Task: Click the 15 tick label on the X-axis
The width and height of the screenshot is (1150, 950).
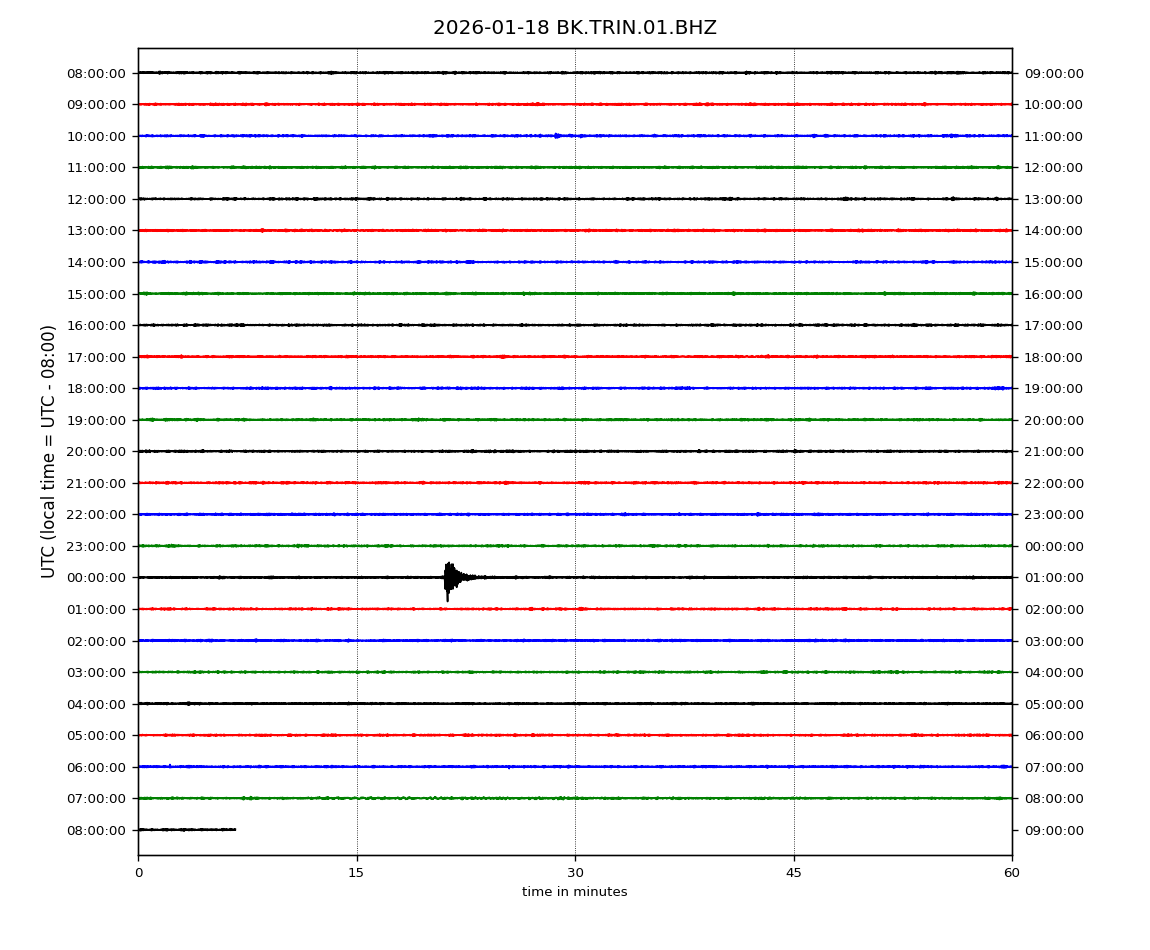Action: (356, 873)
